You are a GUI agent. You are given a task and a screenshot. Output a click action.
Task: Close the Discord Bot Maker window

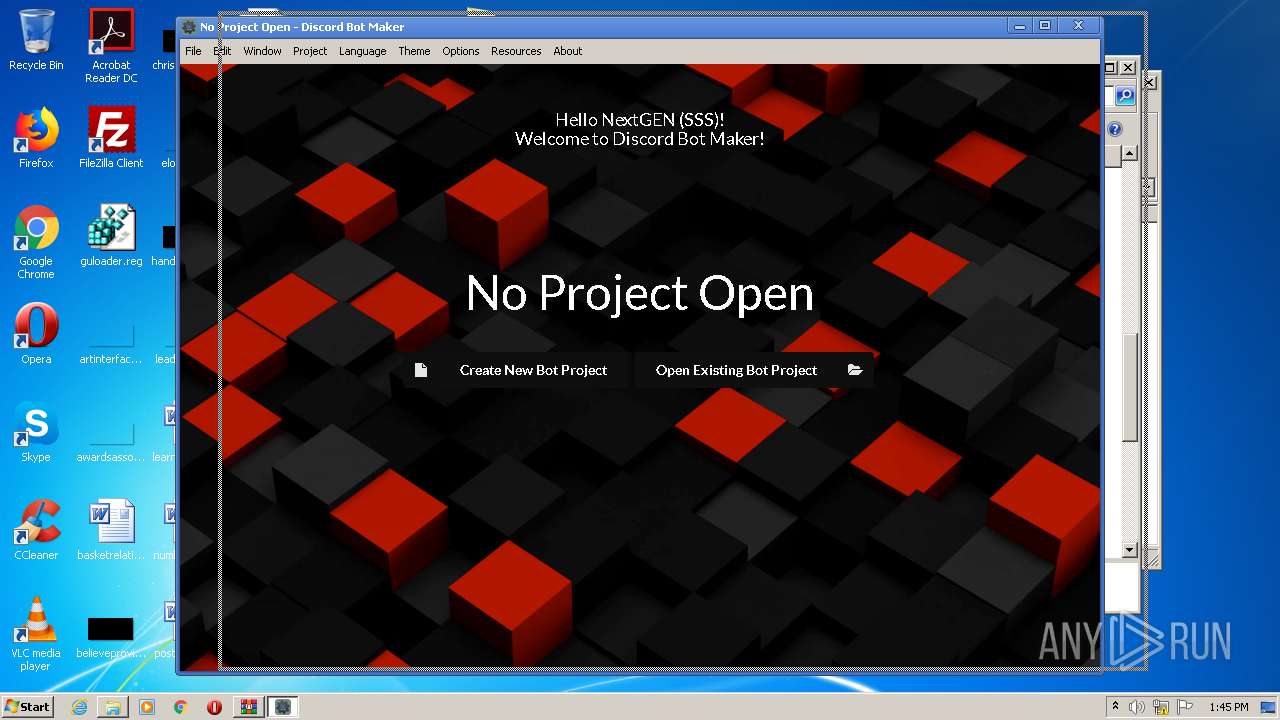(1078, 26)
